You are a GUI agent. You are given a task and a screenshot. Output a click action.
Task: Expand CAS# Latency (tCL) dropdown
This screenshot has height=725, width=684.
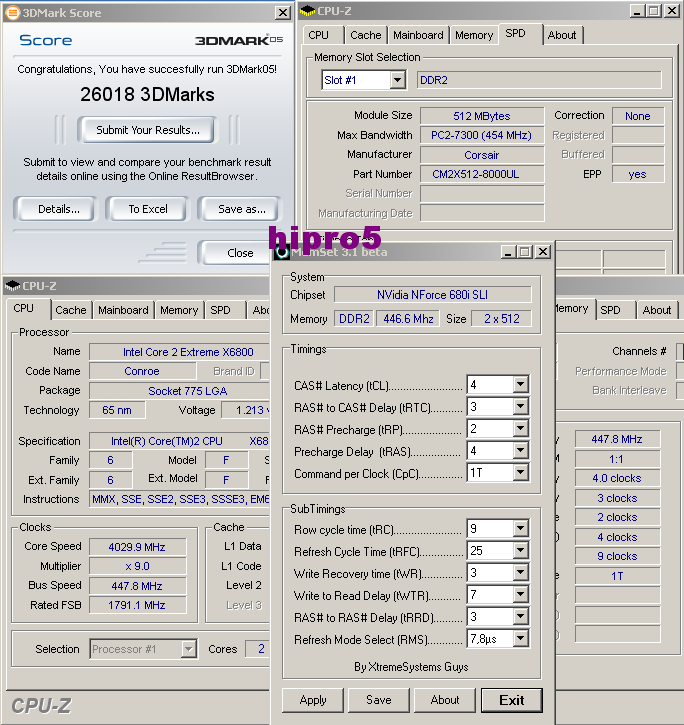(x=520, y=384)
